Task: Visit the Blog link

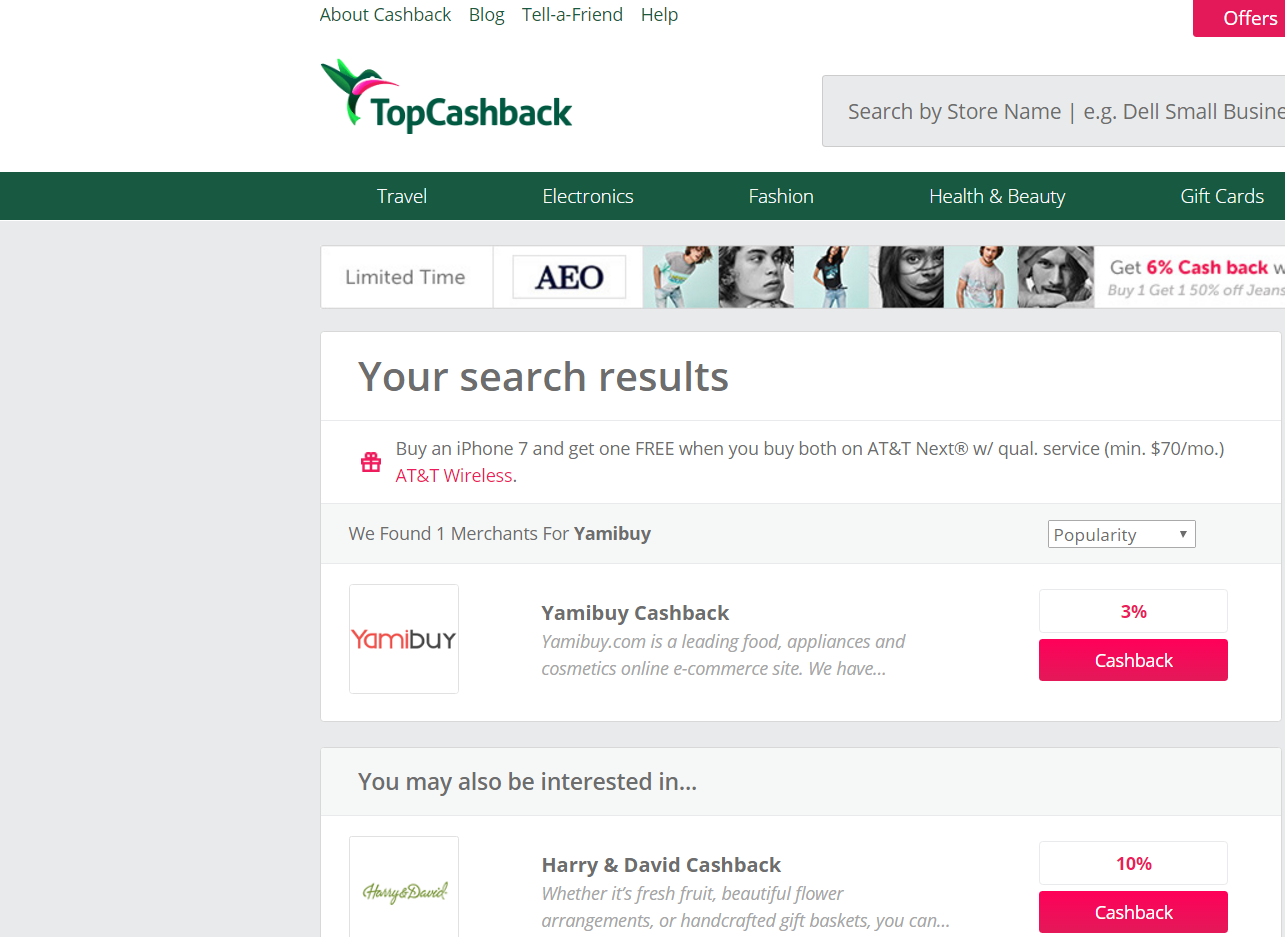Action: (487, 15)
